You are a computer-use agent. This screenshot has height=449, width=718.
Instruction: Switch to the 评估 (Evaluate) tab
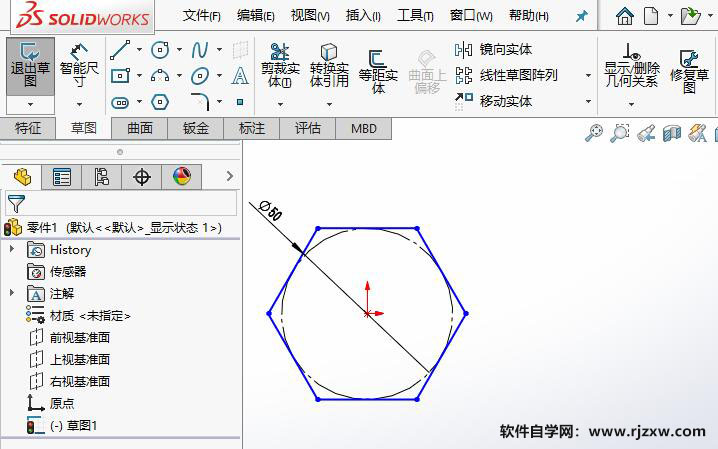[x=307, y=128]
